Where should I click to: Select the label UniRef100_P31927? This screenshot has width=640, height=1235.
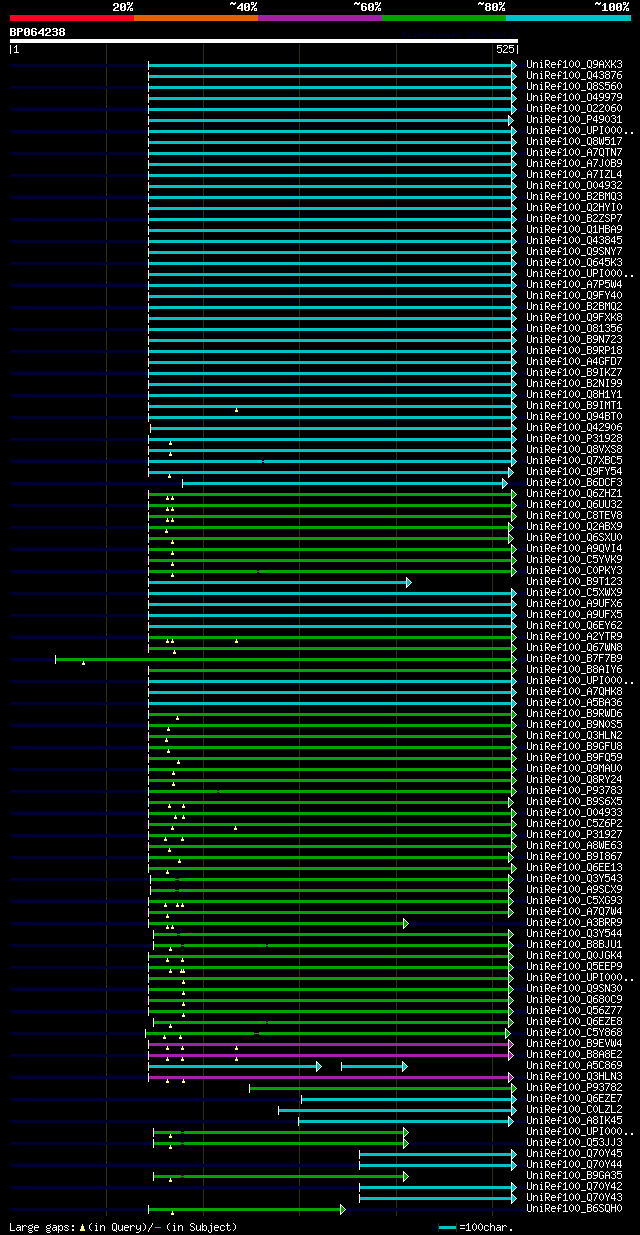(574, 835)
